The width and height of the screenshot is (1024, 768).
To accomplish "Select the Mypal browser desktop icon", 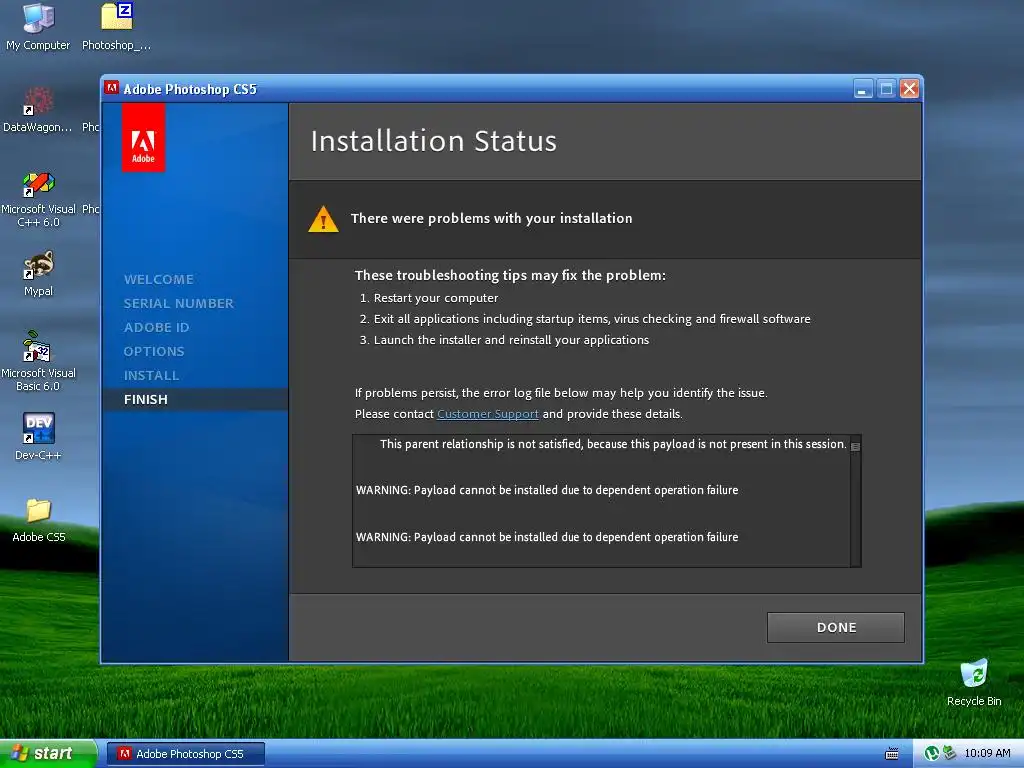I will coord(38,274).
